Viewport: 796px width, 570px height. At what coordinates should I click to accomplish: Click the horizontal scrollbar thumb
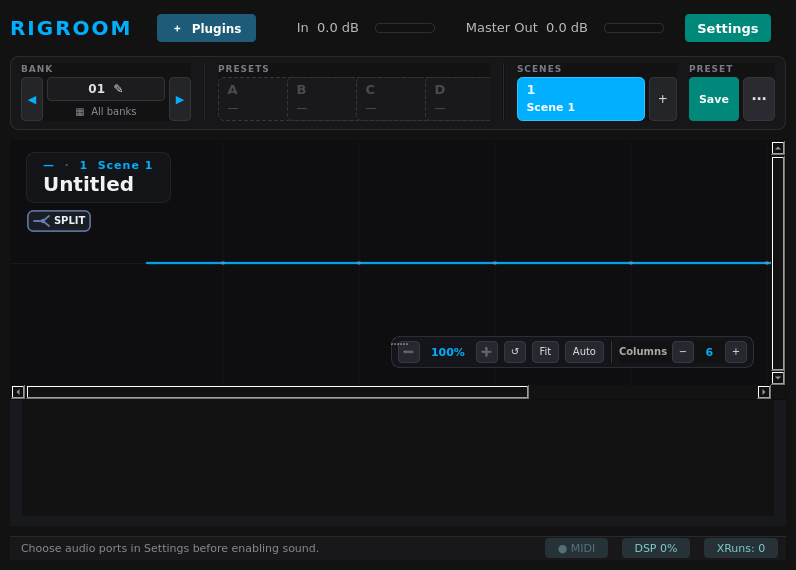pyautogui.click(x=278, y=392)
